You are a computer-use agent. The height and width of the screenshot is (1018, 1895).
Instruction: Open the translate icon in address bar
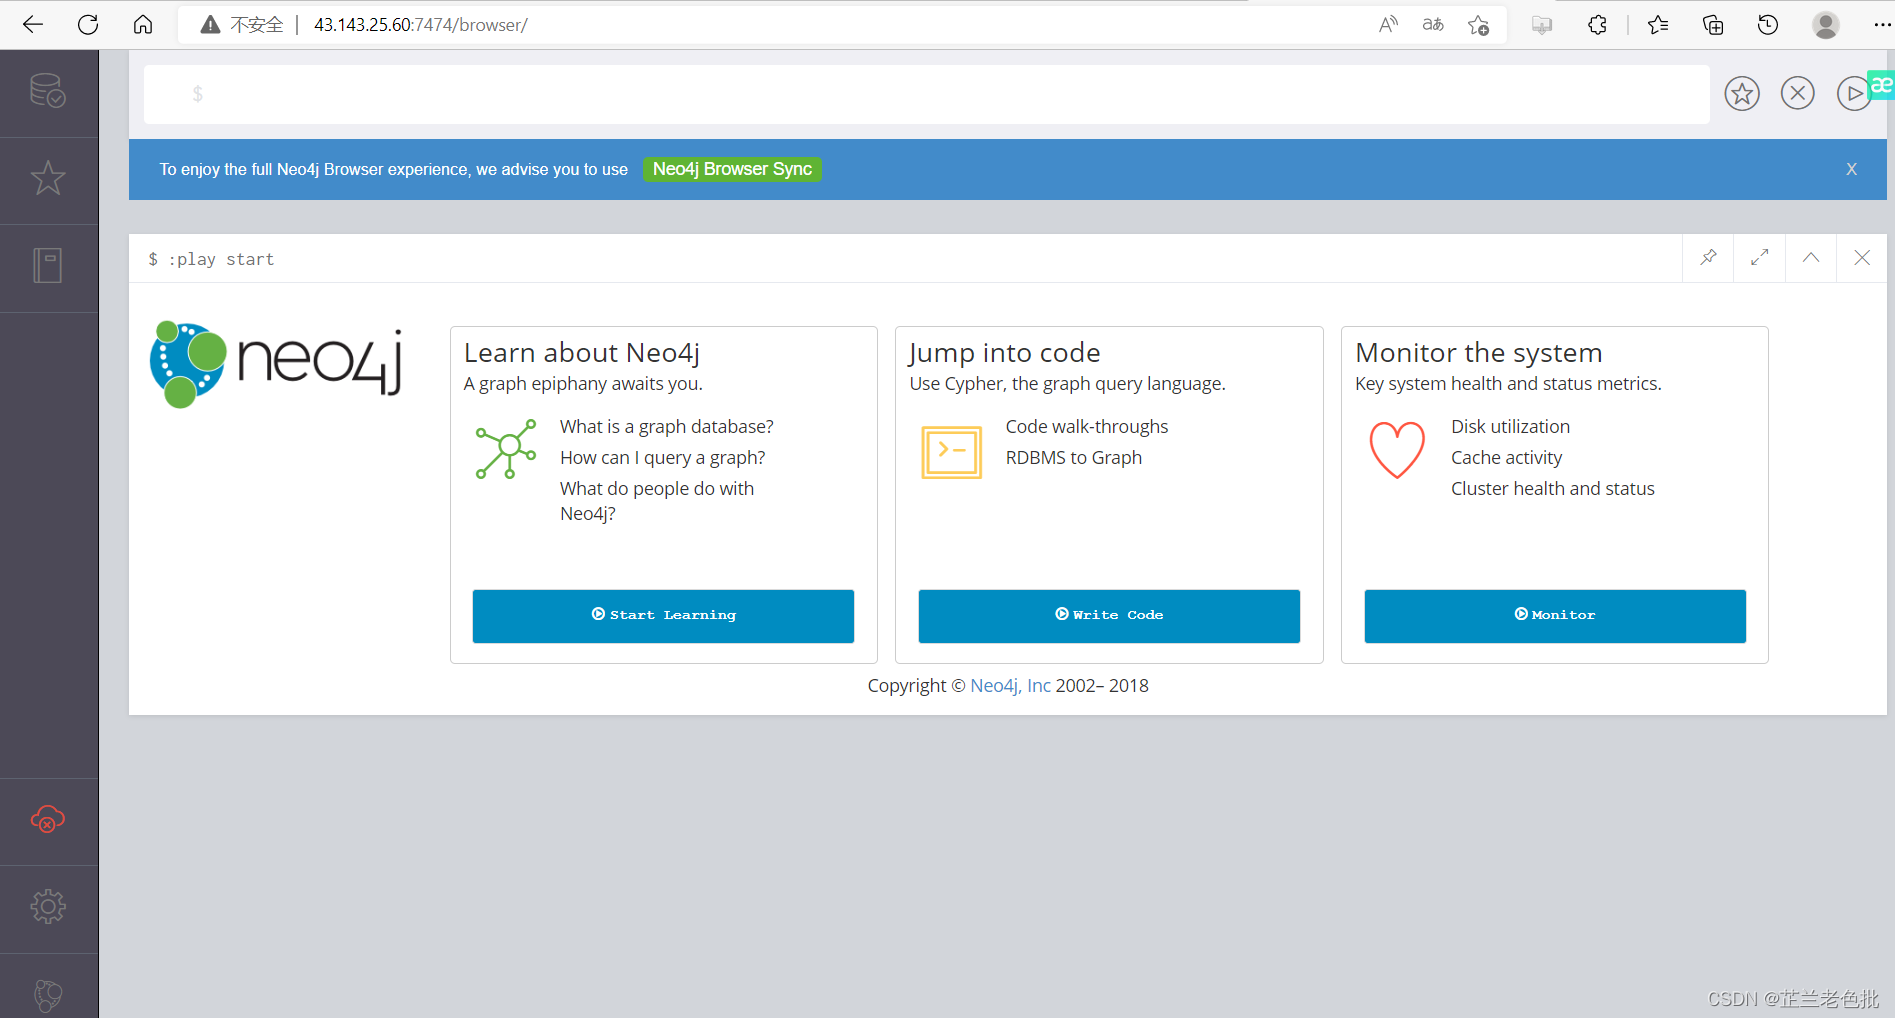1433,25
